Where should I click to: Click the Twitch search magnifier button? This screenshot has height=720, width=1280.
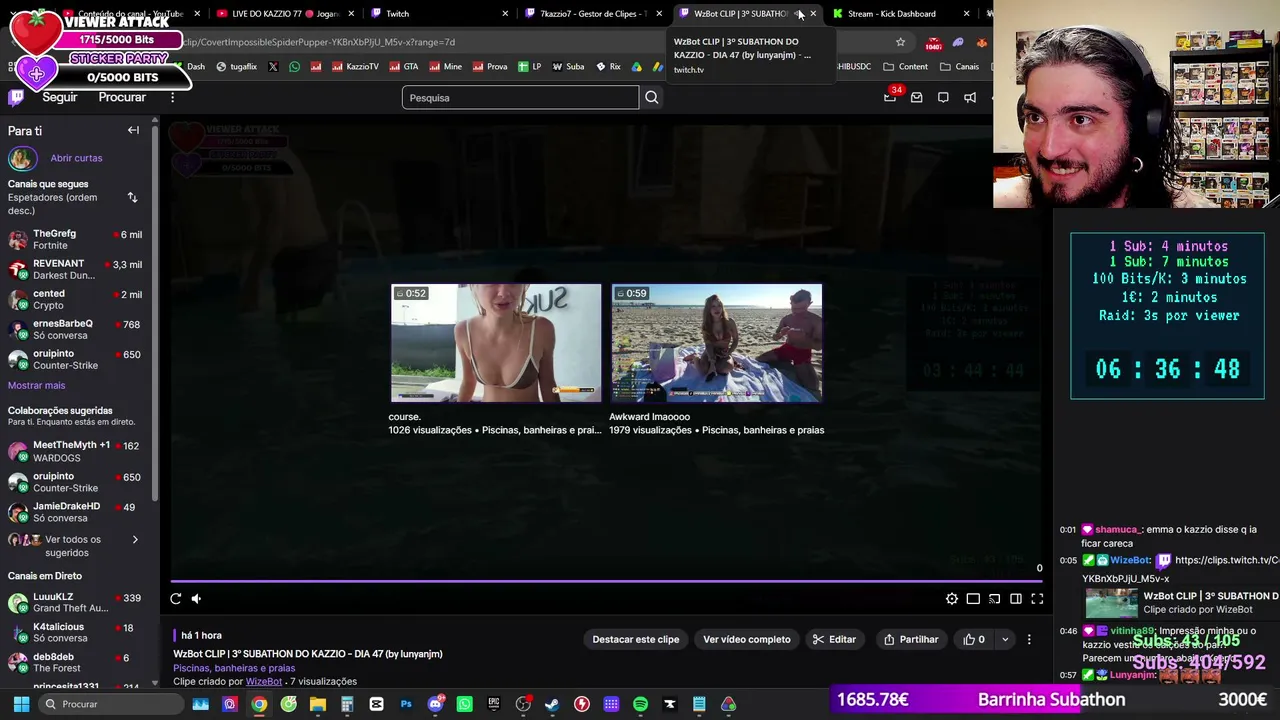point(652,97)
